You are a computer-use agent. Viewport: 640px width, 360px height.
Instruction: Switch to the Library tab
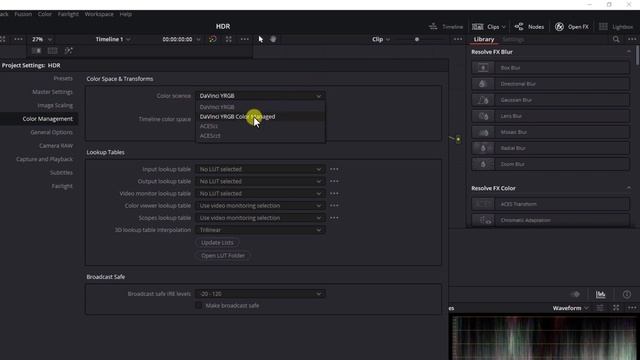point(484,39)
